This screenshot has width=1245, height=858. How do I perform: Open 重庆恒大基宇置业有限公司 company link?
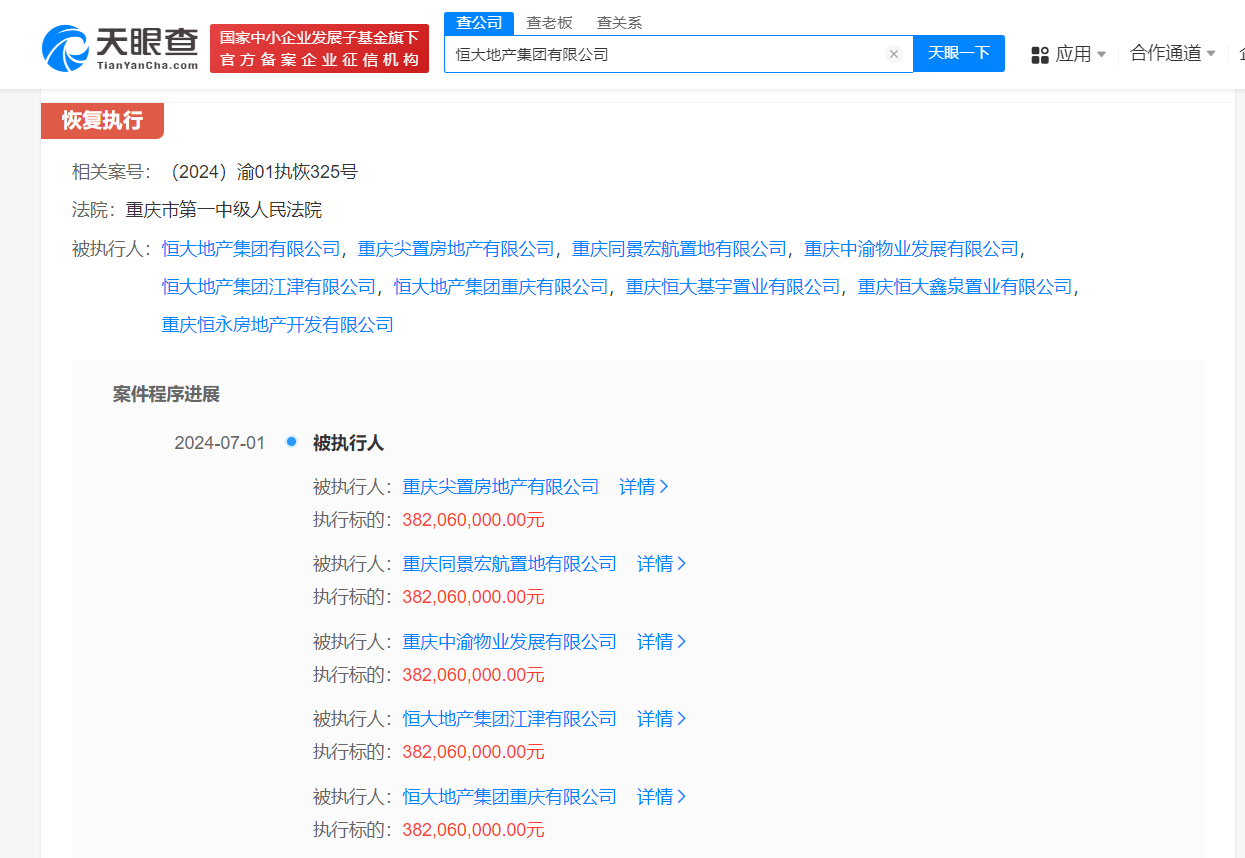coord(732,287)
